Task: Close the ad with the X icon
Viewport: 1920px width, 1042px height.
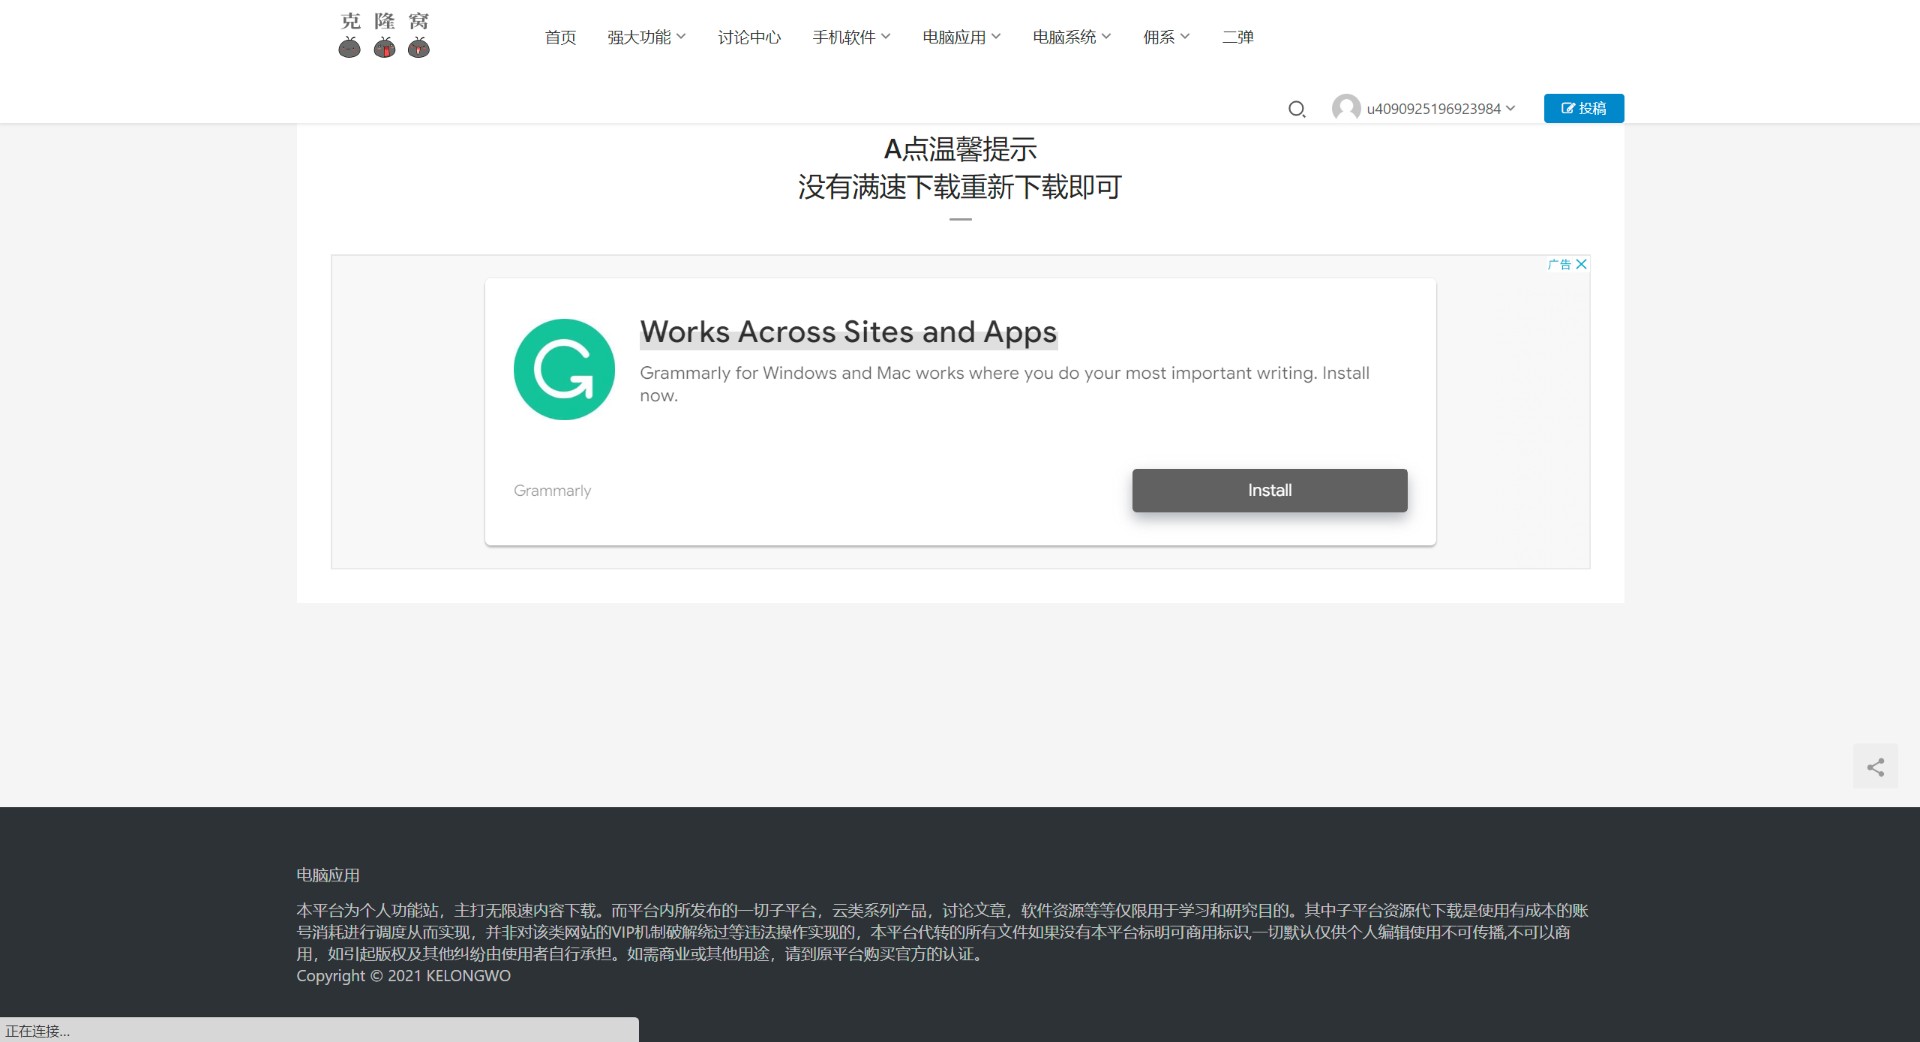Action: (1581, 265)
